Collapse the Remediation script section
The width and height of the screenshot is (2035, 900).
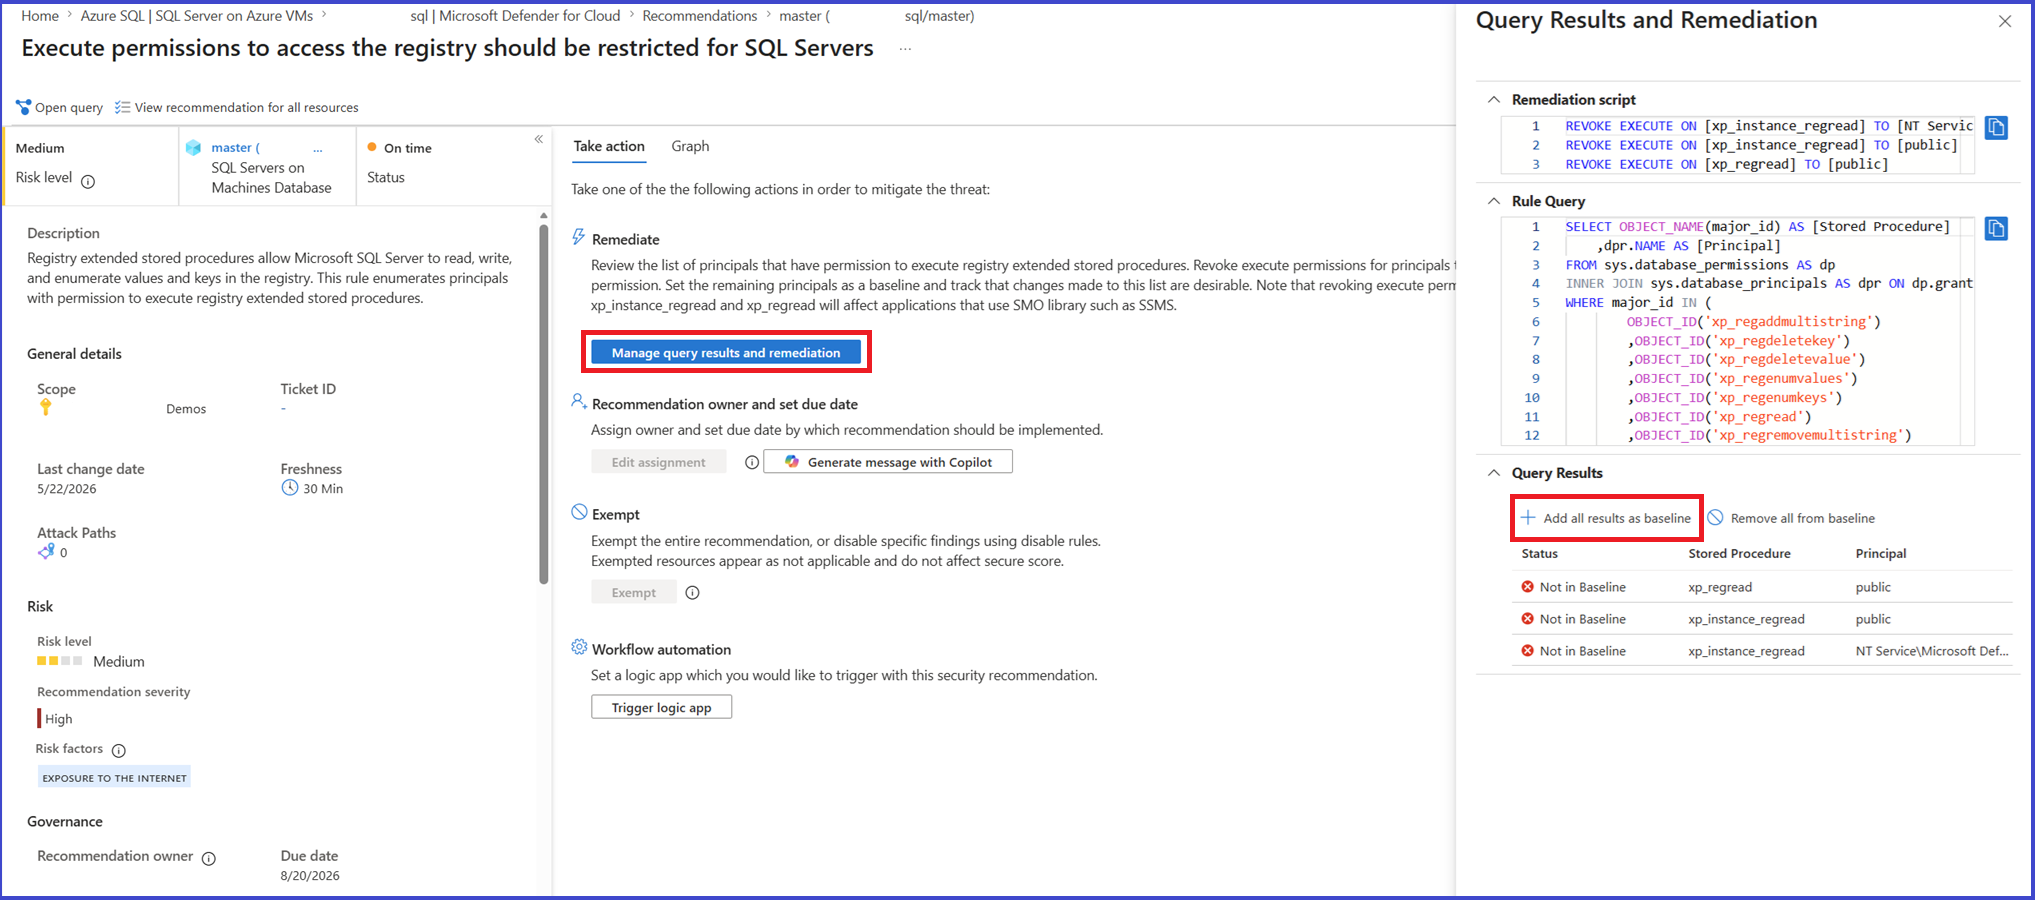[1494, 100]
